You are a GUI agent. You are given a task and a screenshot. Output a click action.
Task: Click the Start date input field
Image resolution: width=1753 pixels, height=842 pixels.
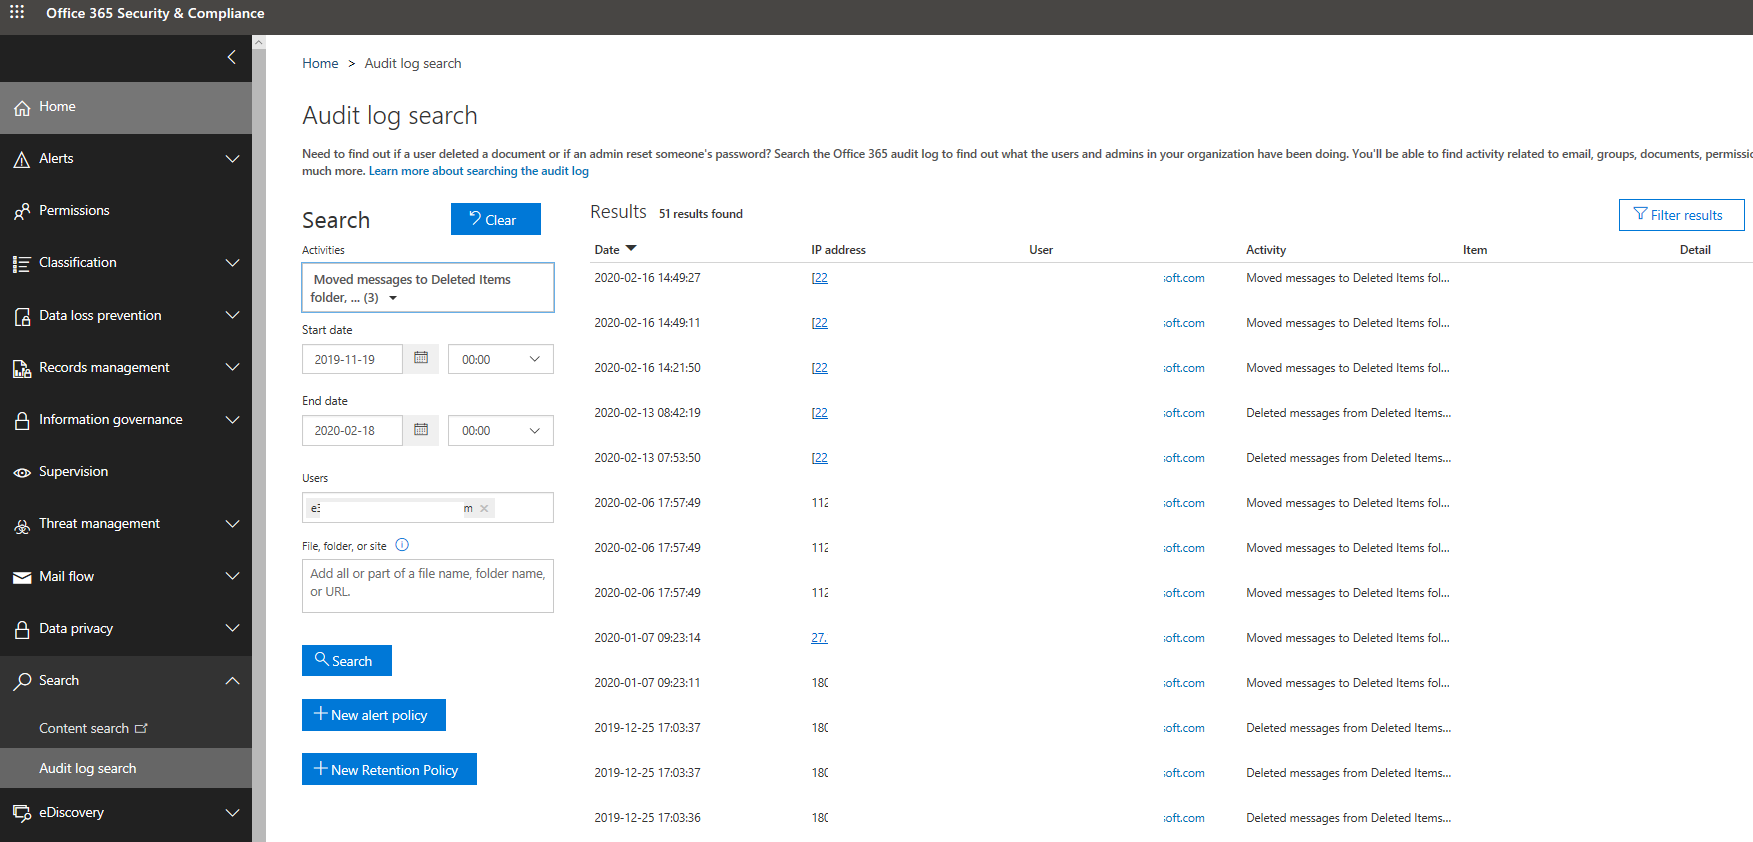(x=352, y=359)
